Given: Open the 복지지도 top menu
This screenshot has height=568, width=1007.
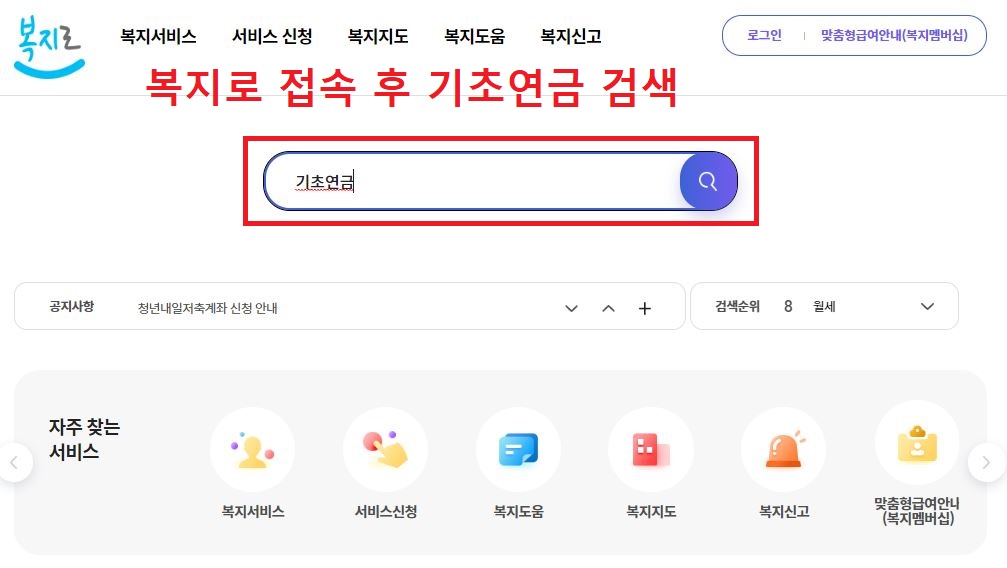Looking at the screenshot, I should (x=378, y=37).
